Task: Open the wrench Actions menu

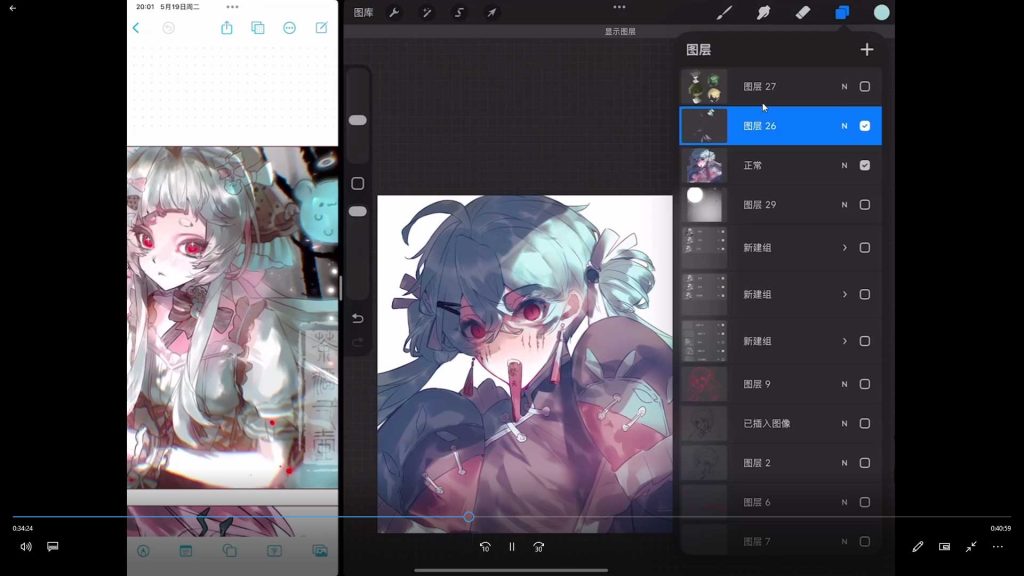Action: [394, 12]
